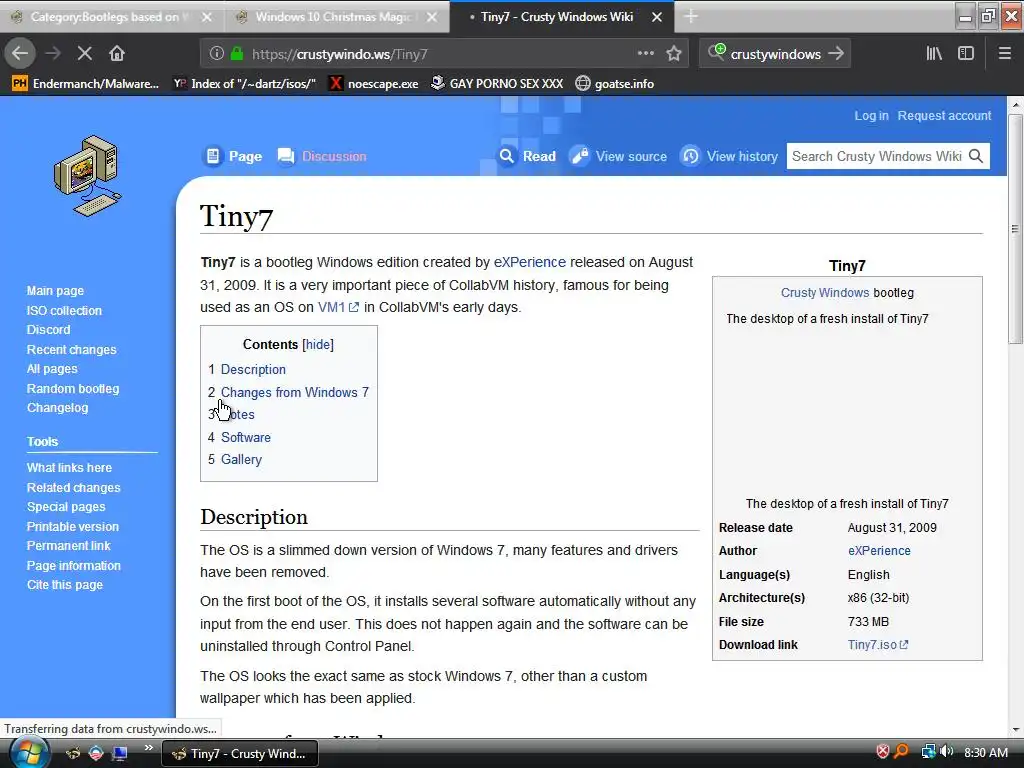Open the VM1 external link
Image resolution: width=1024 pixels, height=768 pixels.
[338, 307]
